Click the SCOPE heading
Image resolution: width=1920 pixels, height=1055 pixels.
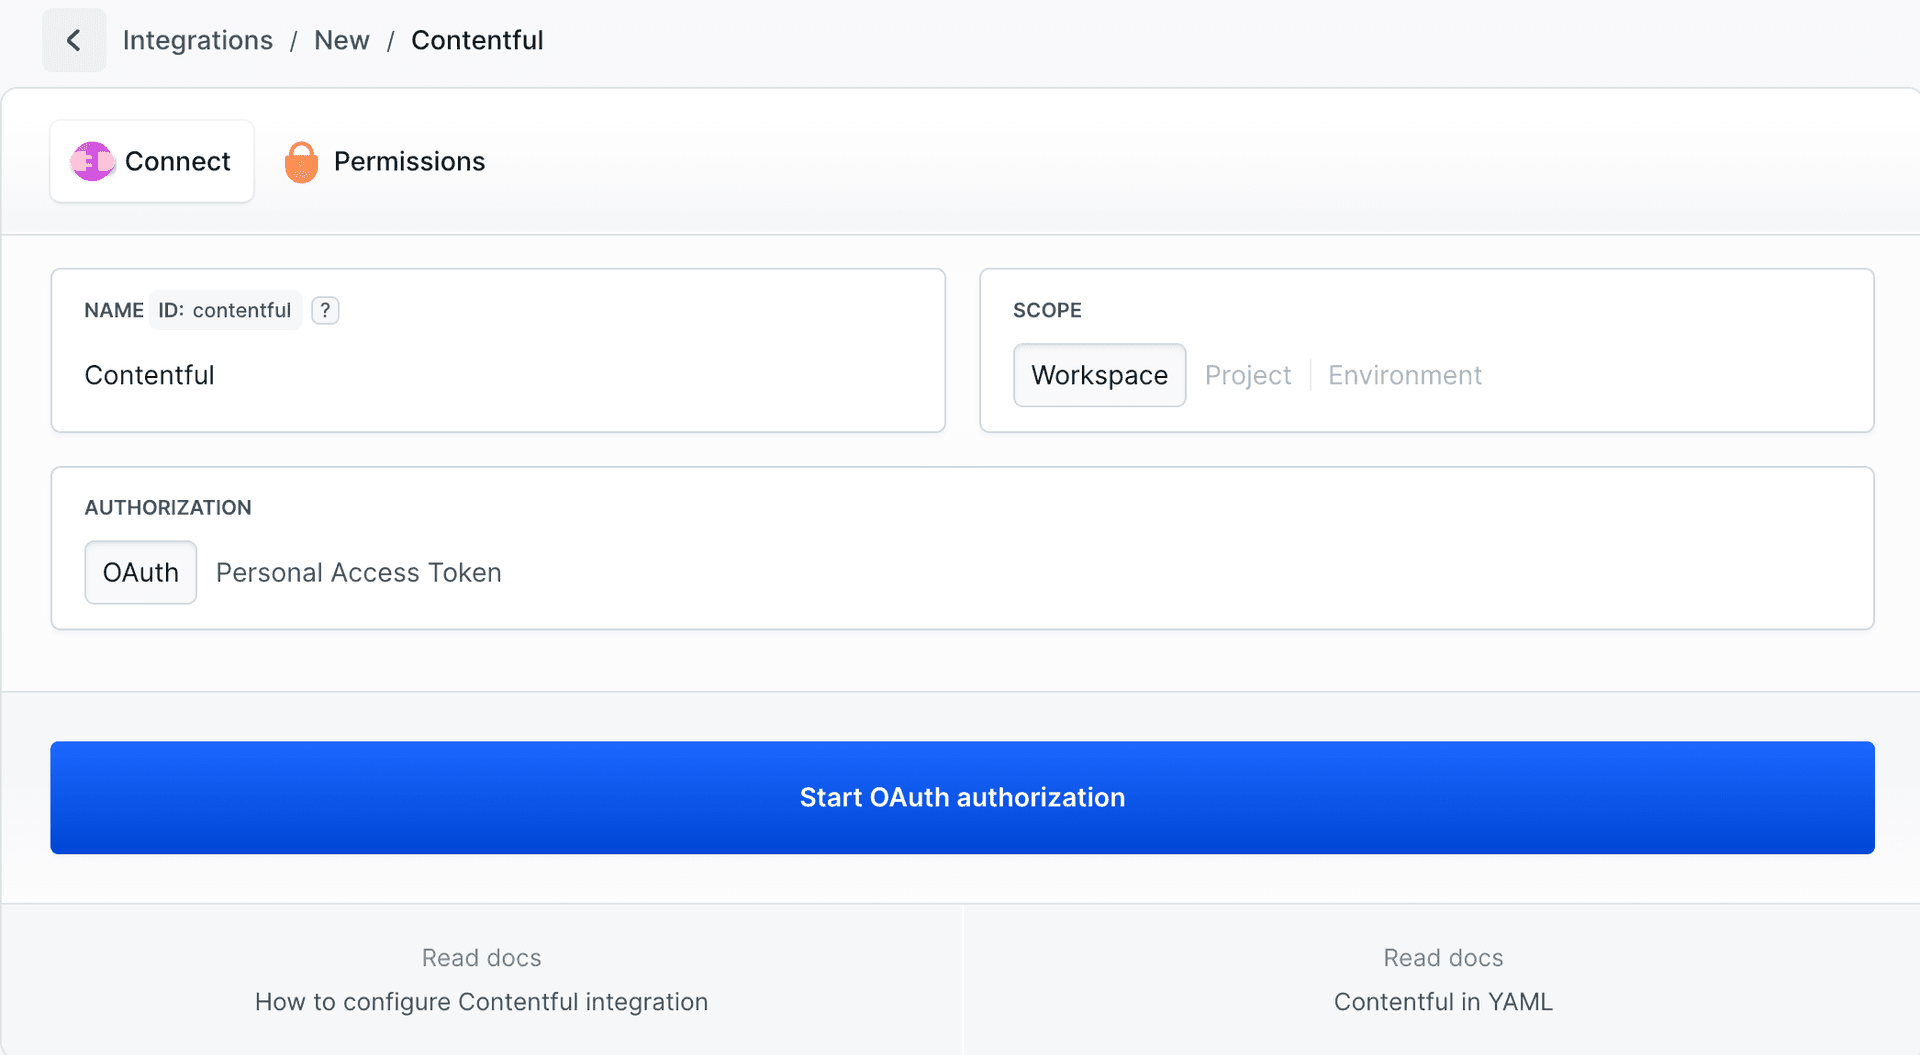click(1047, 310)
